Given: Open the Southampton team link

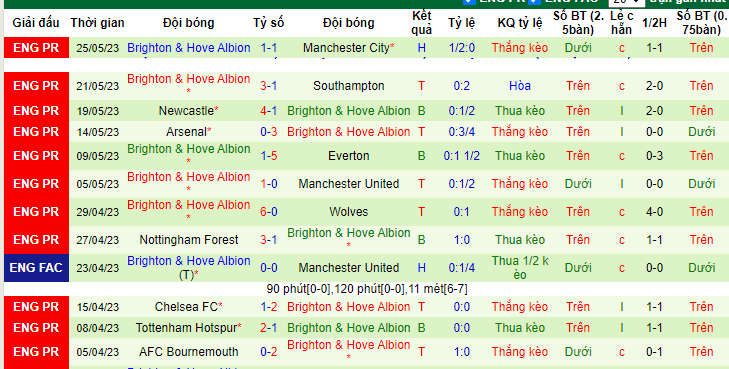Looking at the screenshot, I should (349, 86).
